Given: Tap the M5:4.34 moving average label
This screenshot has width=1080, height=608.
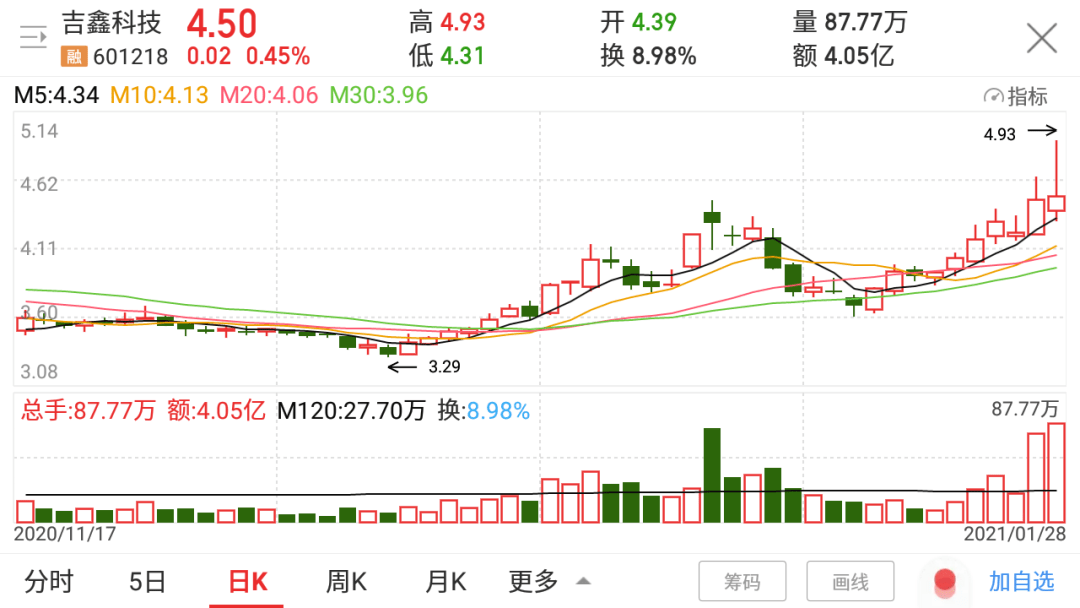Looking at the screenshot, I should pyautogui.click(x=56, y=95).
